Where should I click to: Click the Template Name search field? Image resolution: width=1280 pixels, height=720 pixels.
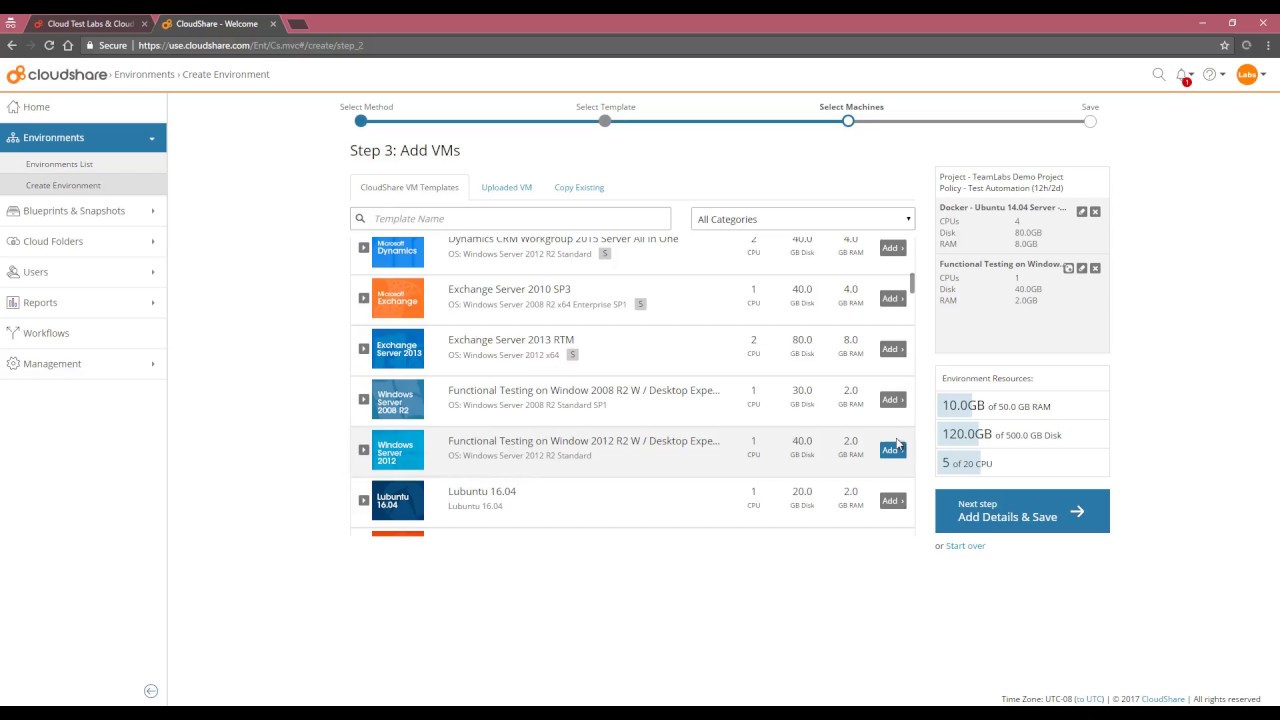[510, 218]
